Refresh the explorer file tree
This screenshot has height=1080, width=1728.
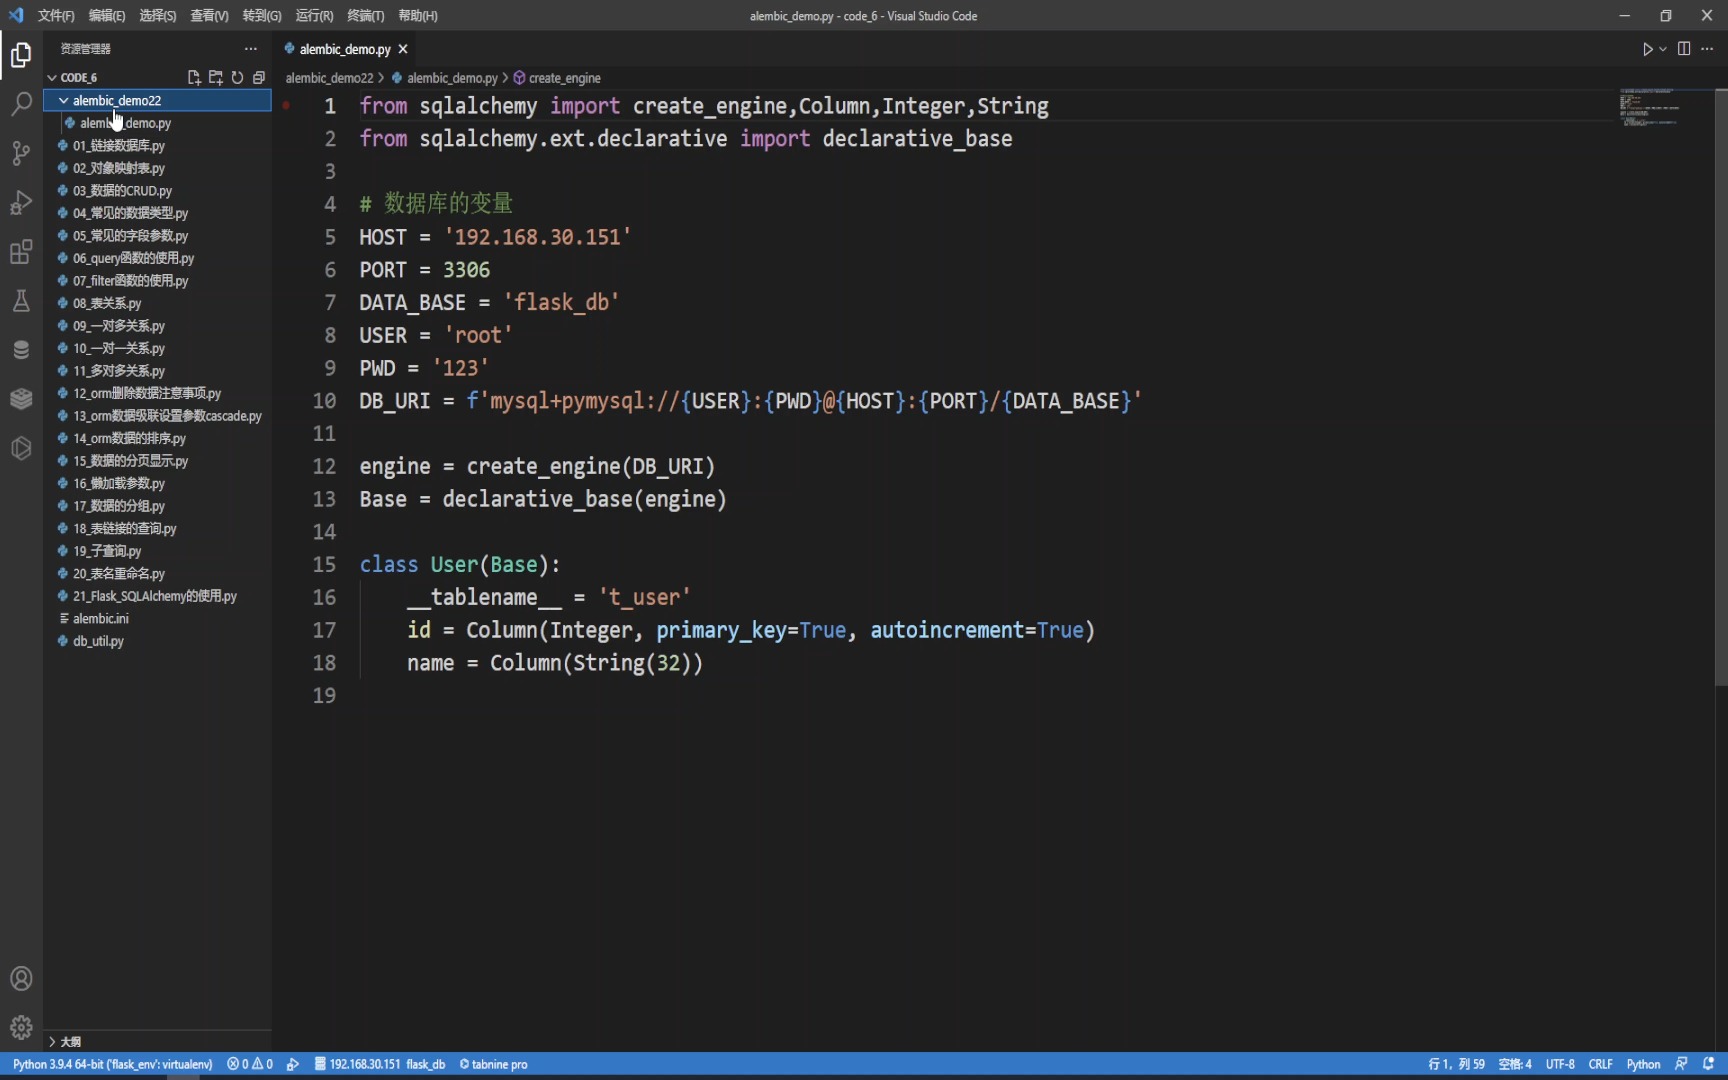[238, 77]
